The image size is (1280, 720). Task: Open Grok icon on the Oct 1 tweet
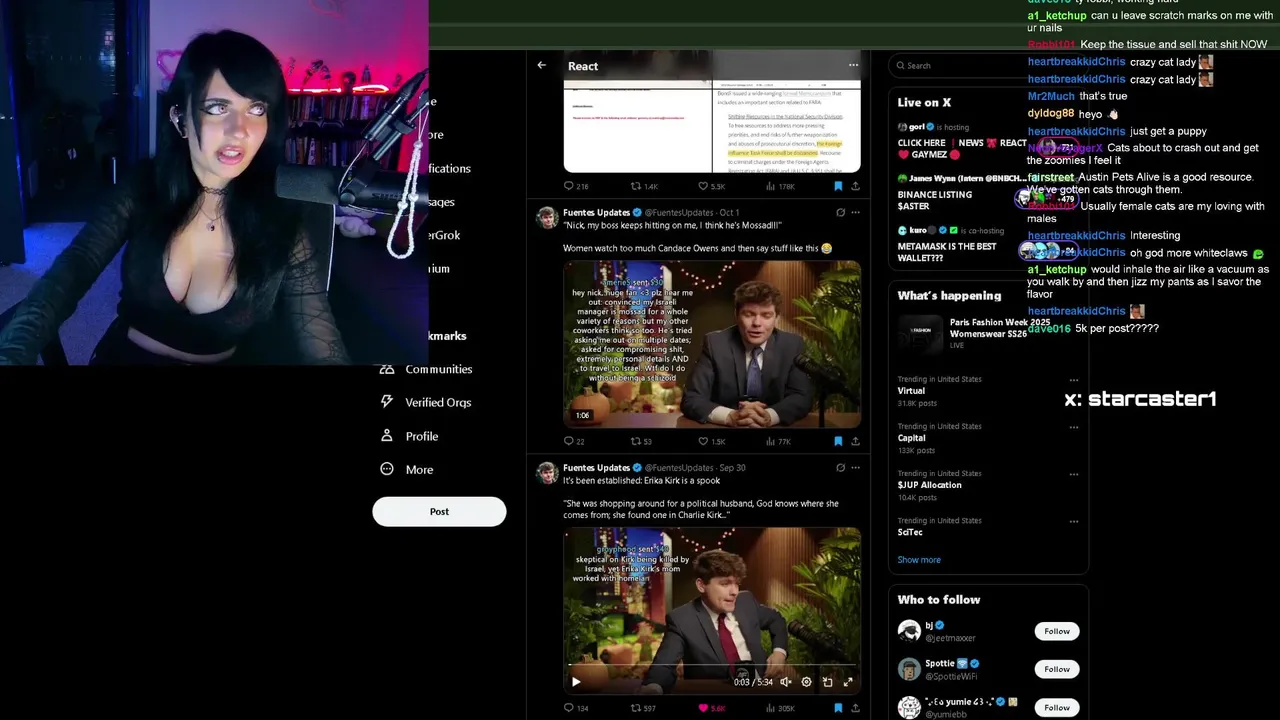(840, 212)
